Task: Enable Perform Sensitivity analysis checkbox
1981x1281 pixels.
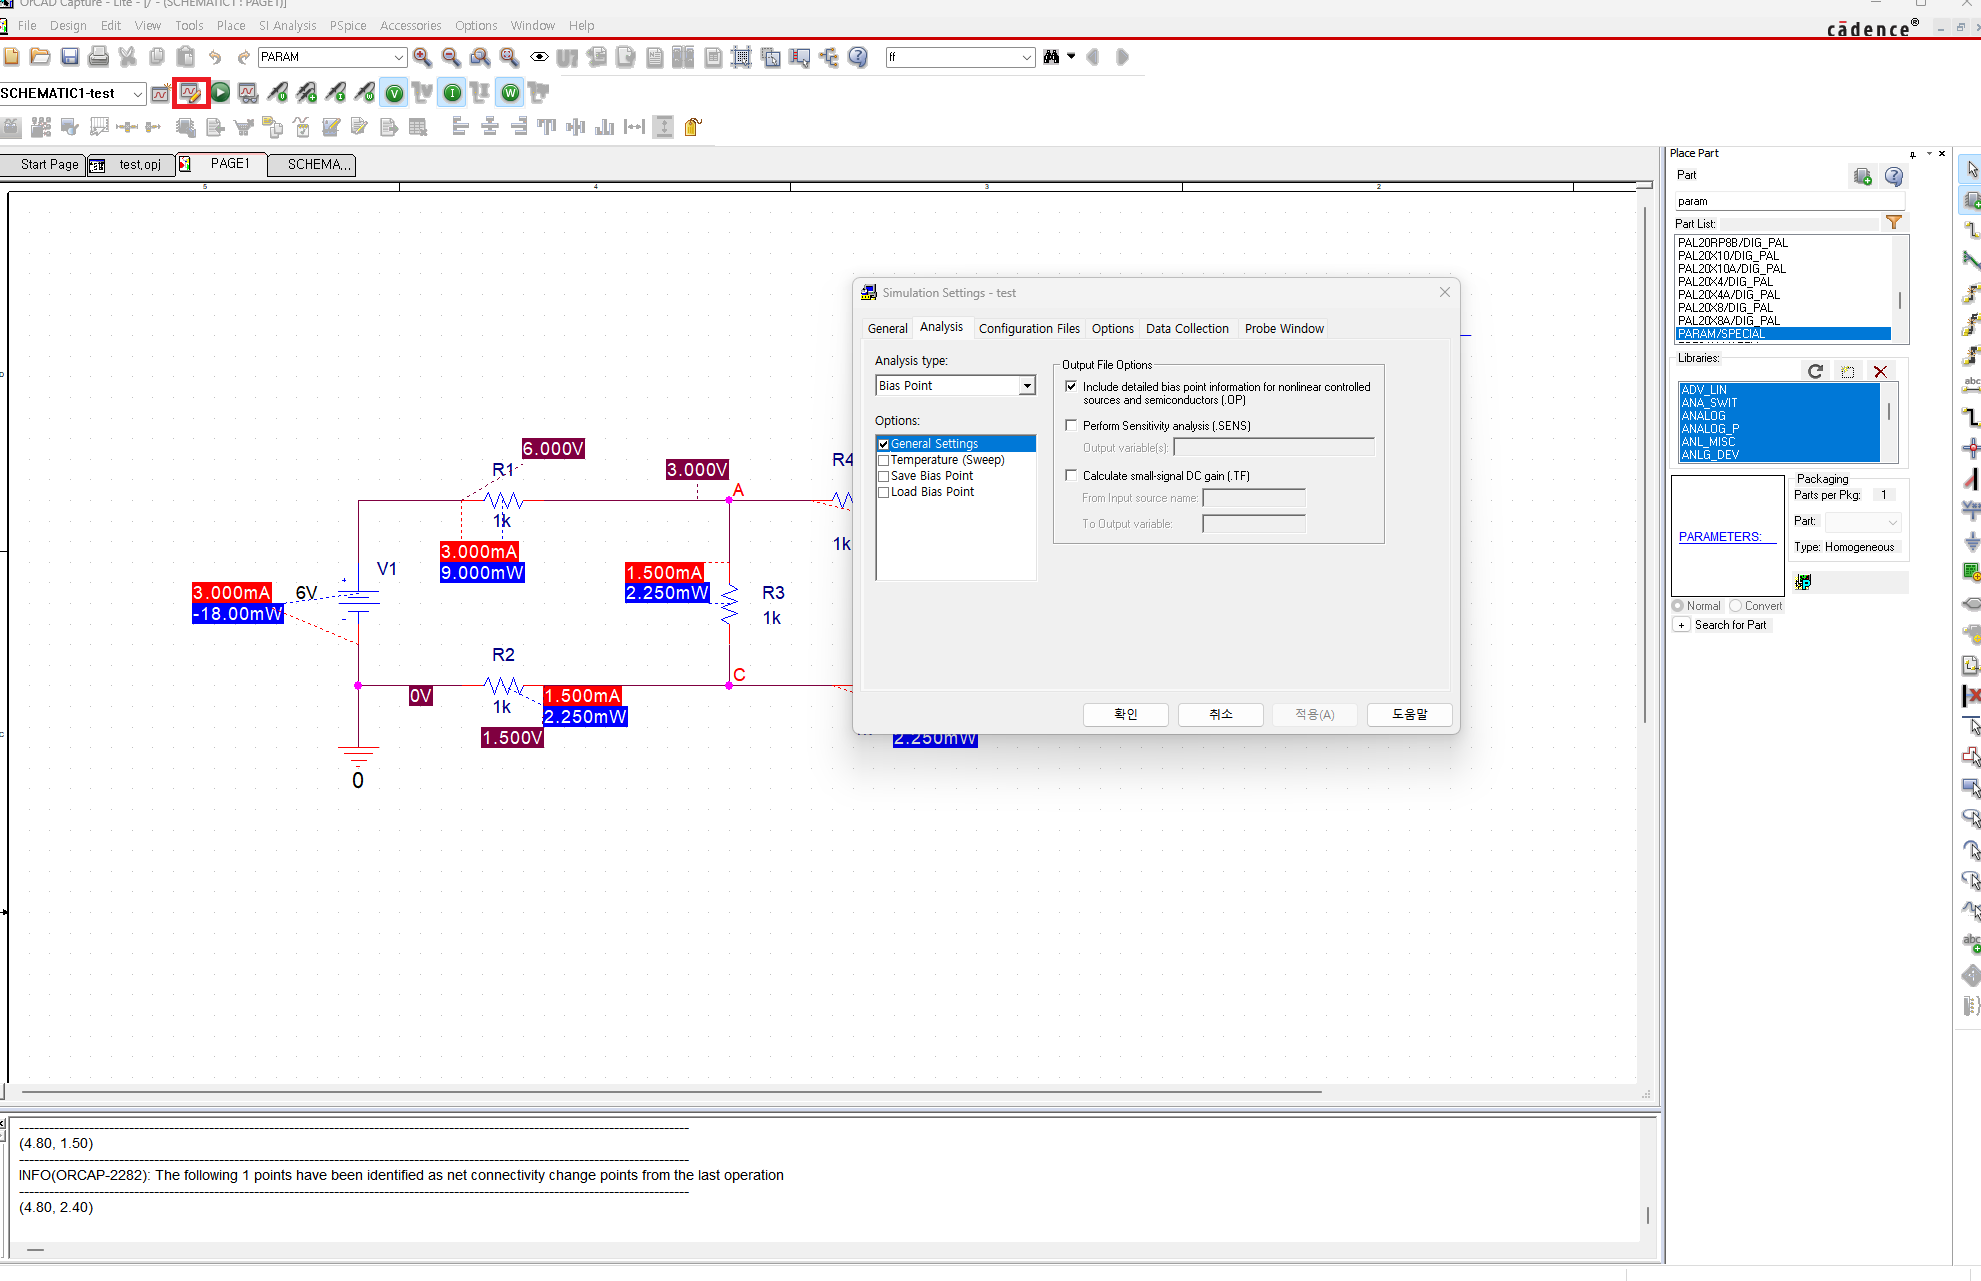Action: 1071,426
